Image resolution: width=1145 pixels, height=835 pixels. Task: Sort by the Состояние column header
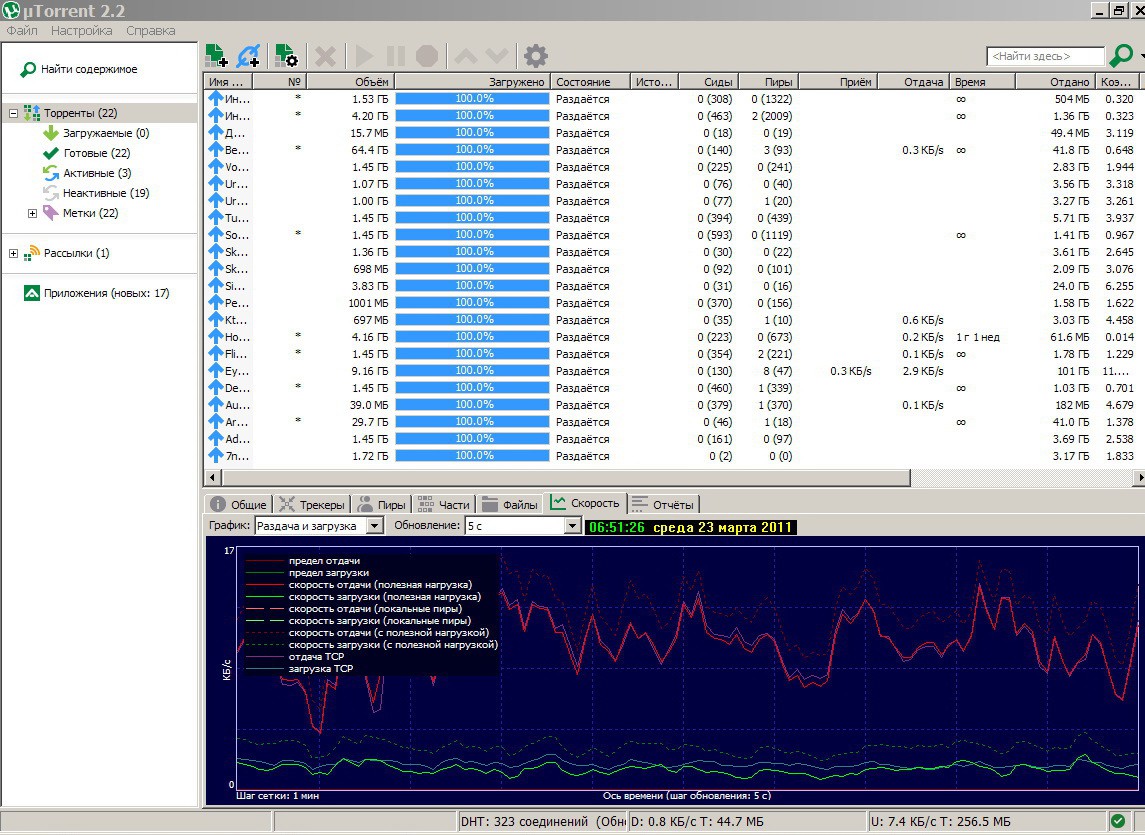[589, 82]
